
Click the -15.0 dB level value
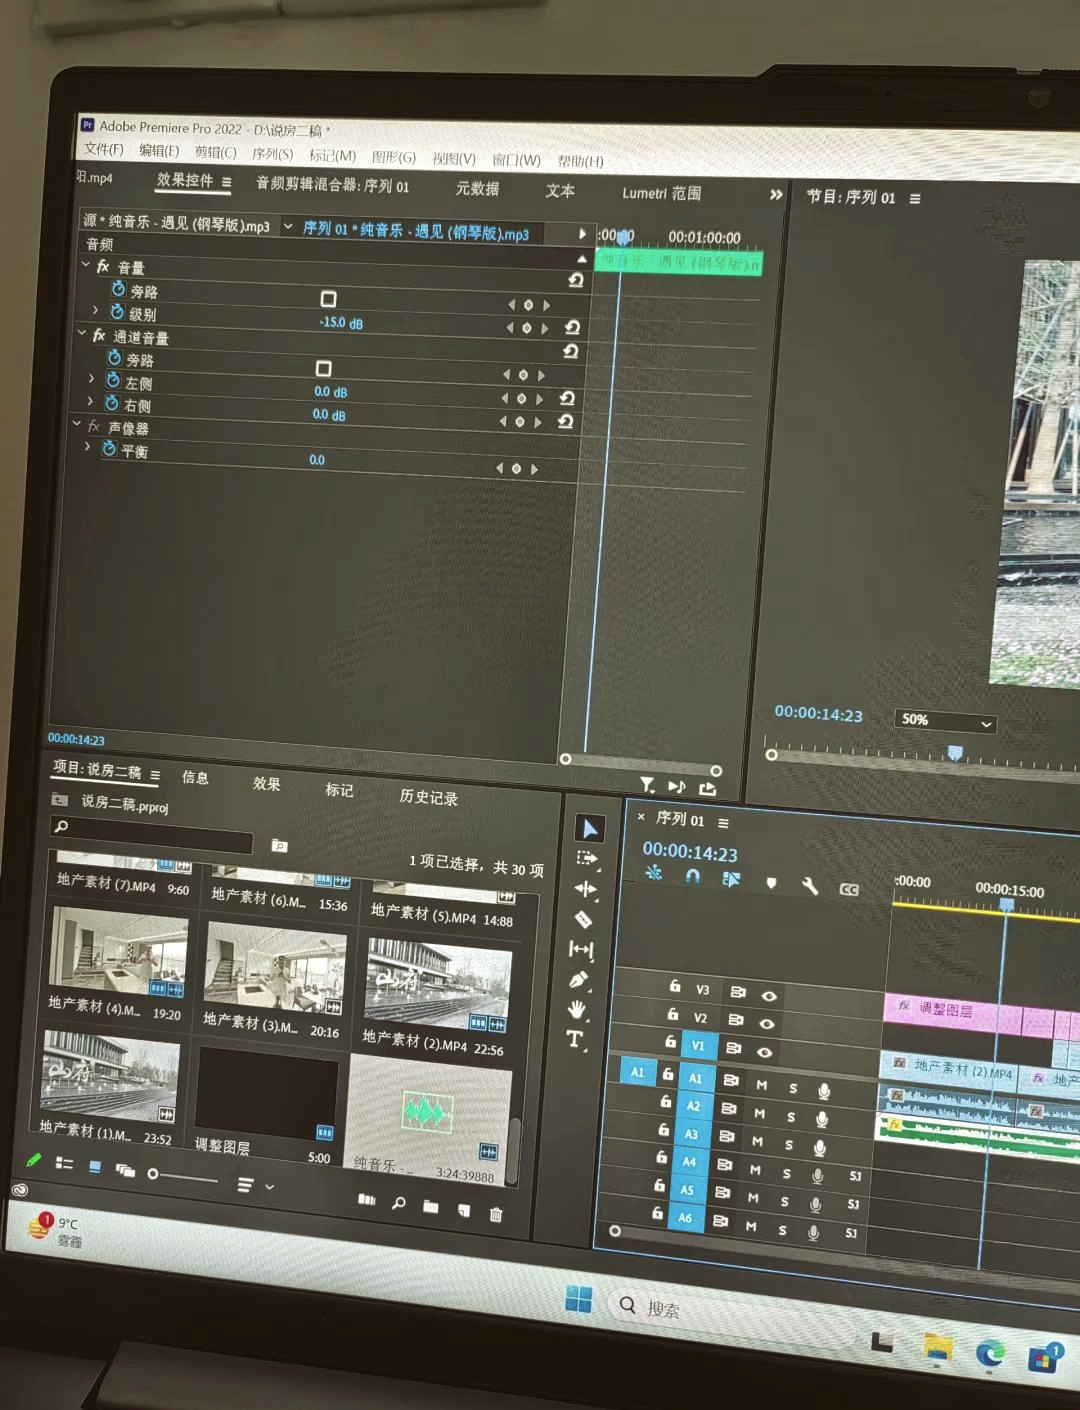pos(341,323)
